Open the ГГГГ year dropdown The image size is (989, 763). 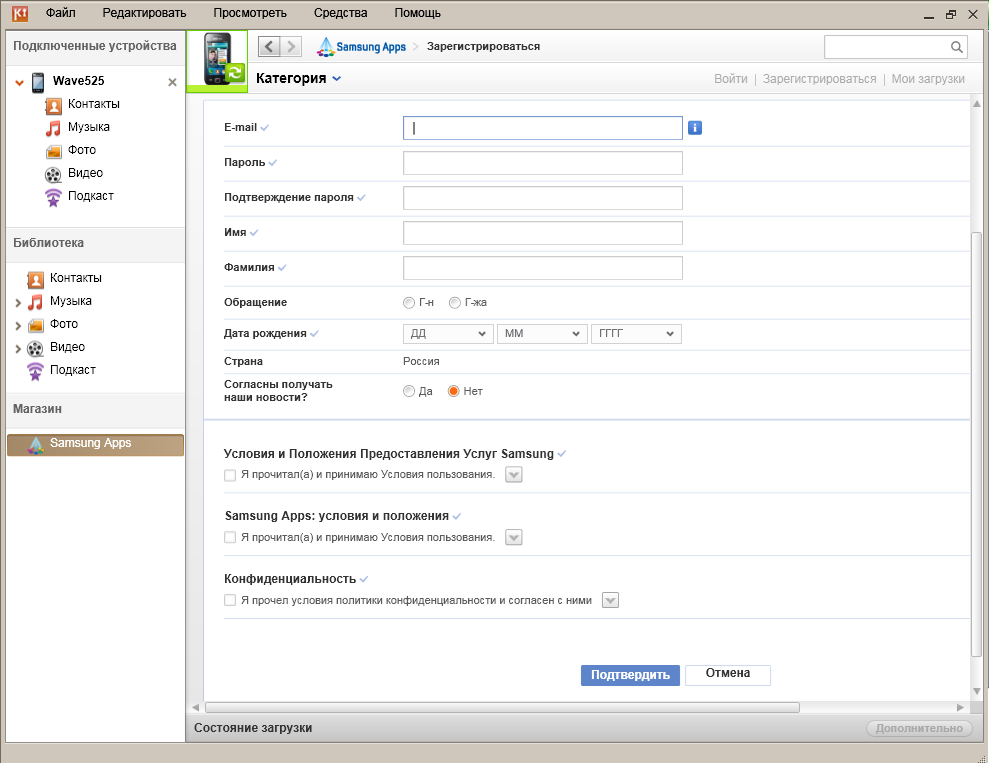[636, 334]
